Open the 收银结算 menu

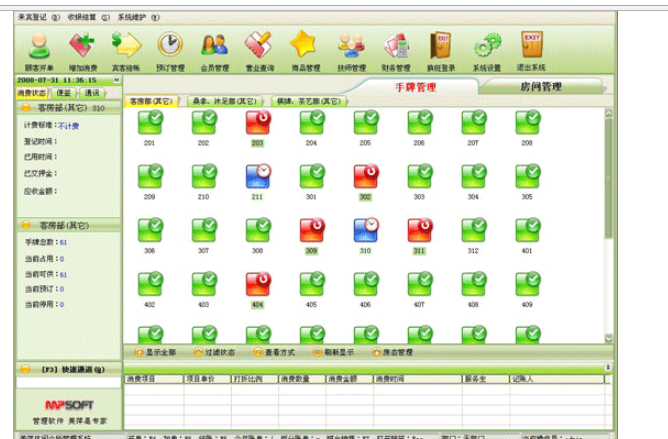[89, 17]
